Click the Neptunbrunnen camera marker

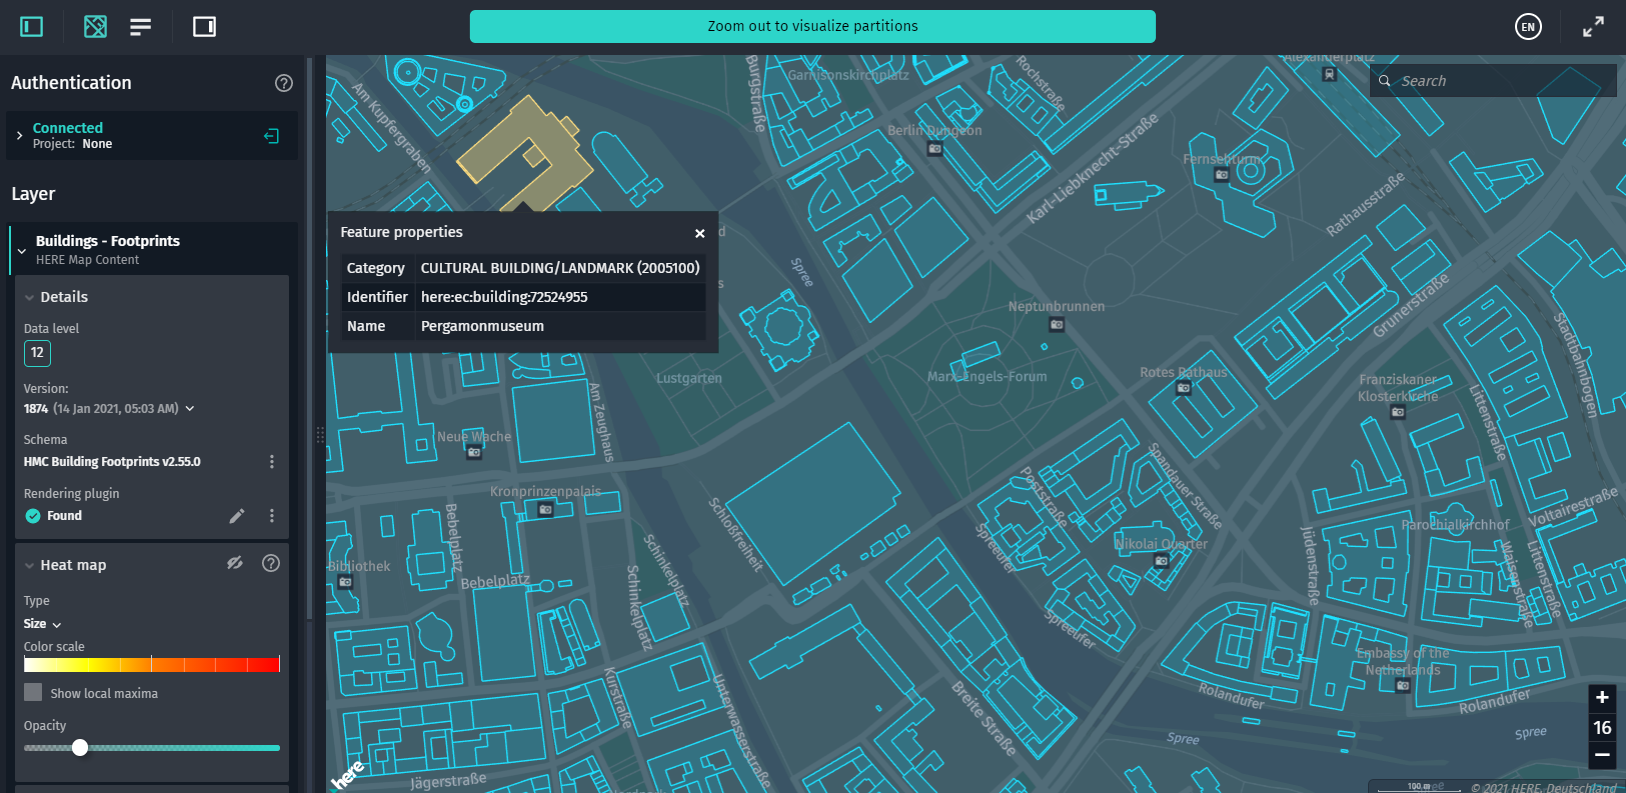1057,324
